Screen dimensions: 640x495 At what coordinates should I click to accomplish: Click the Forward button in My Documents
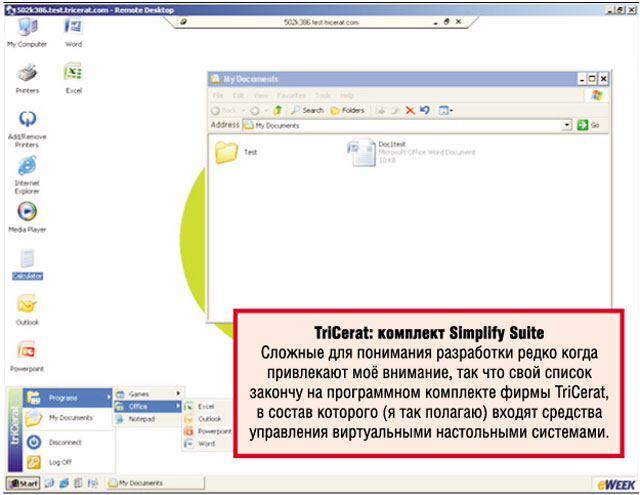255,111
